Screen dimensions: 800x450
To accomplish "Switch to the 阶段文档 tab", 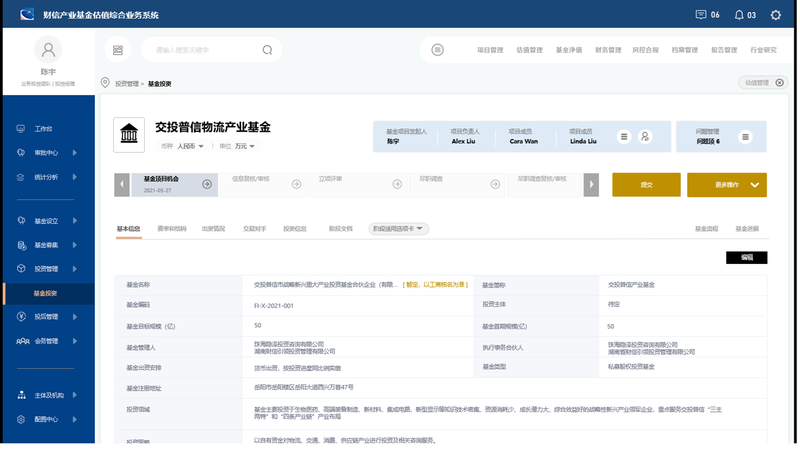I will coord(341,229).
